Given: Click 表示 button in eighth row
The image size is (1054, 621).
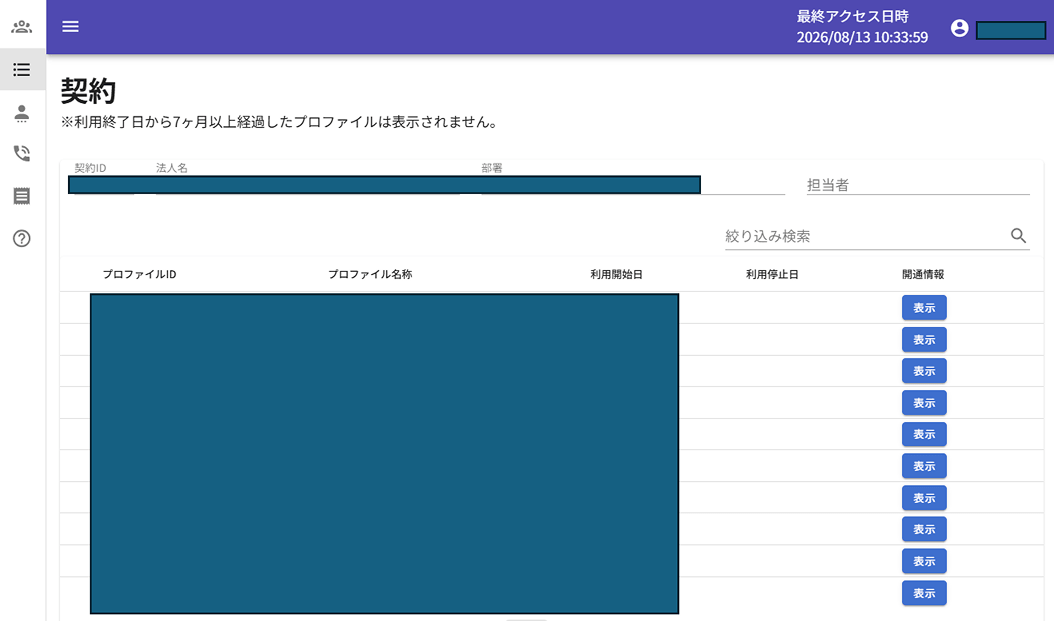Looking at the screenshot, I should click(x=924, y=530).
